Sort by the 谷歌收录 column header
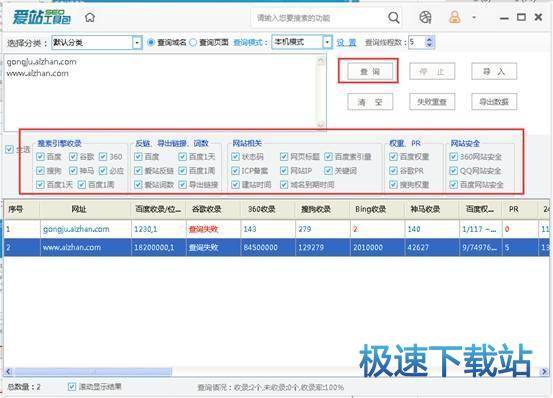The image size is (553, 398). pyautogui.click(x=213, y=209)
